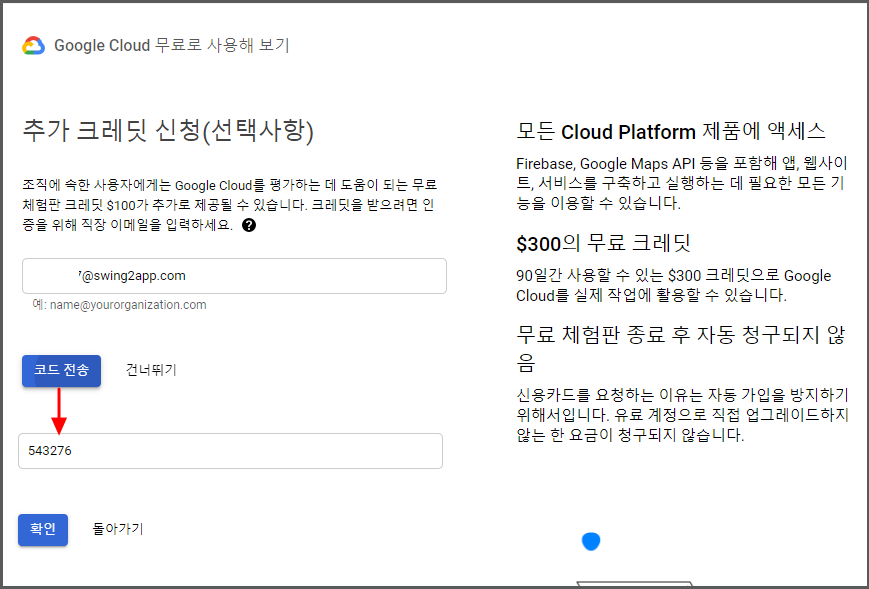Click the blue circle illustration
Screen dimensions: 869x589
pyautogui.click(x=591, y=541)
